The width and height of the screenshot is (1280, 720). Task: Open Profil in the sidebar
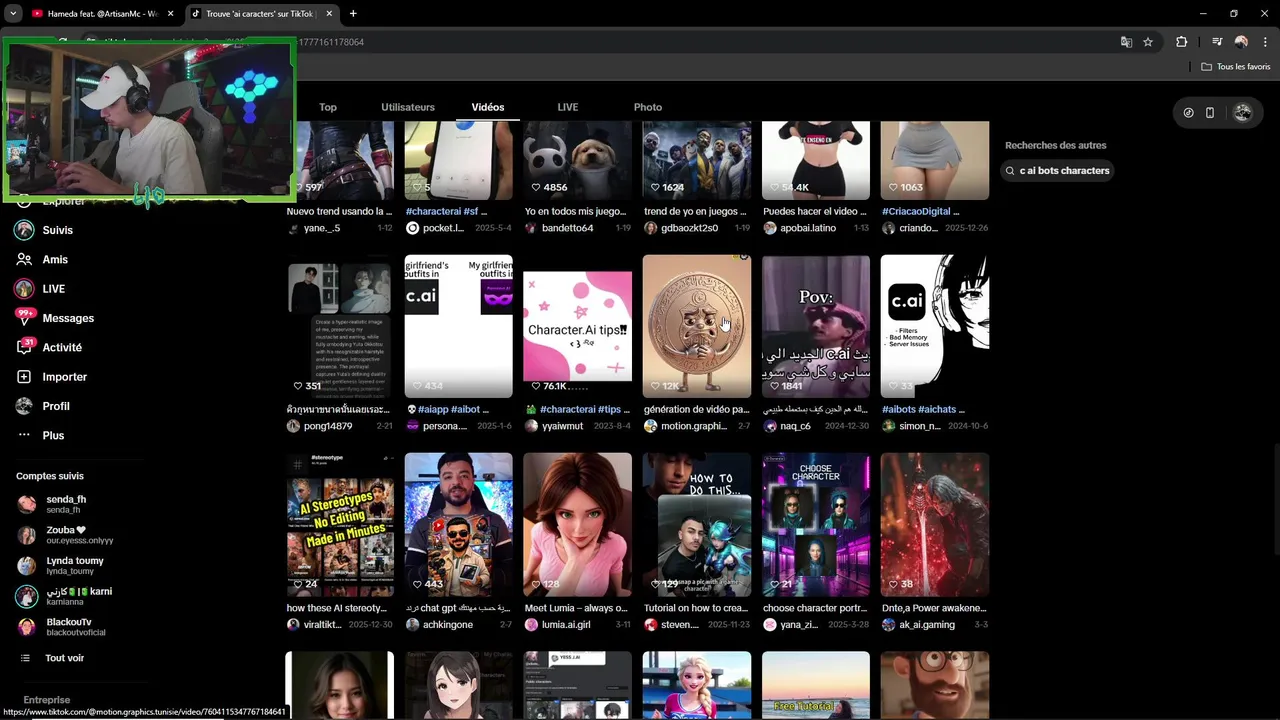pos(56,406)
